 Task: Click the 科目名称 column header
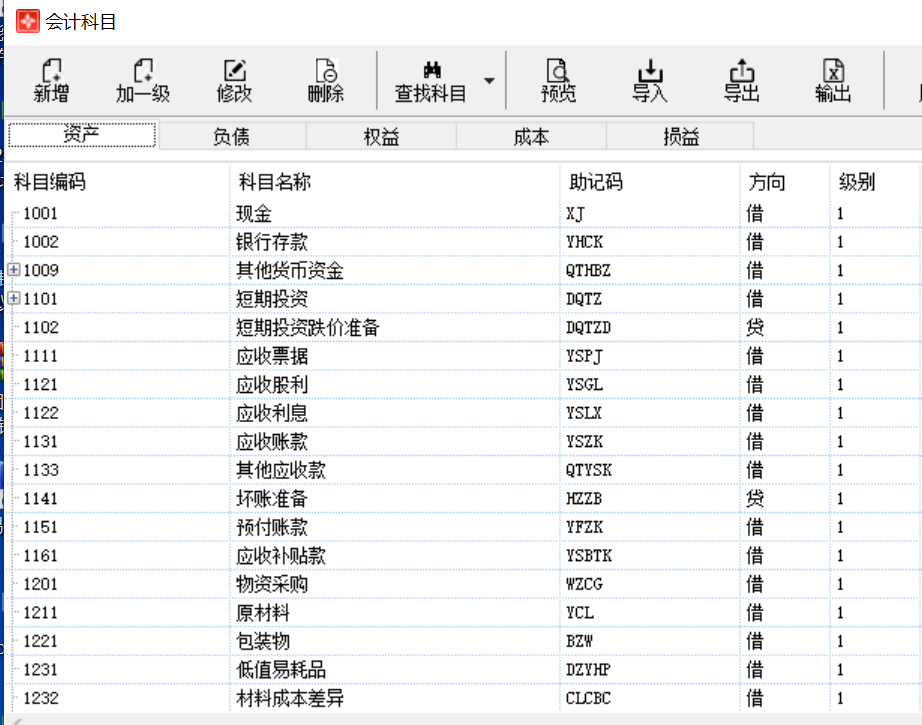point(275,182)
